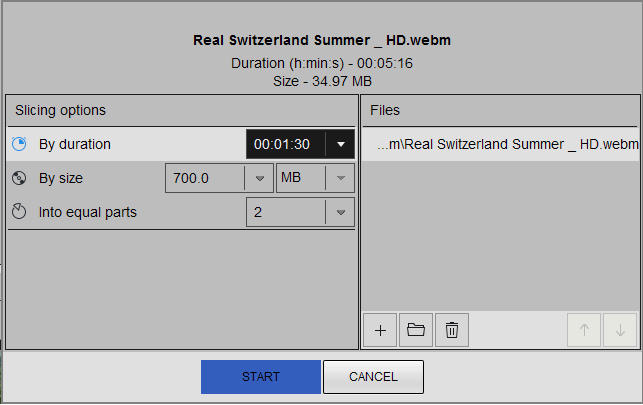Add a file with the plus icon
The image size is (643, 405).
click(380, 330)
